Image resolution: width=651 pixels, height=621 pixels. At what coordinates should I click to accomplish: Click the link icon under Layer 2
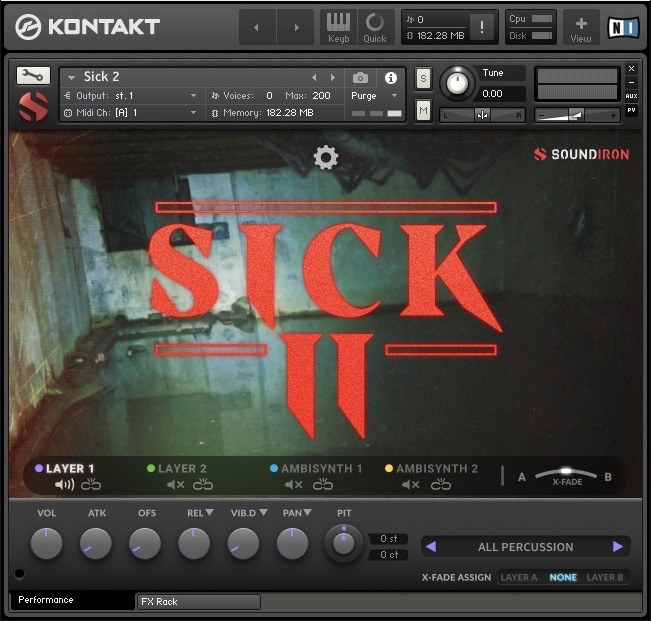(x=203, y=484)
